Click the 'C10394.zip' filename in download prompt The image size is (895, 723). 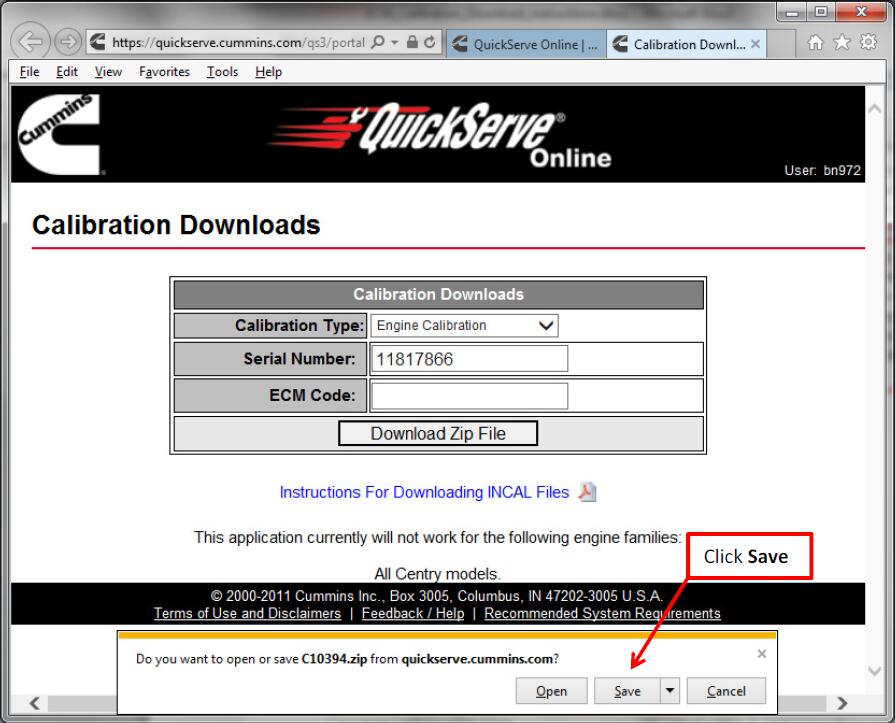334,659
